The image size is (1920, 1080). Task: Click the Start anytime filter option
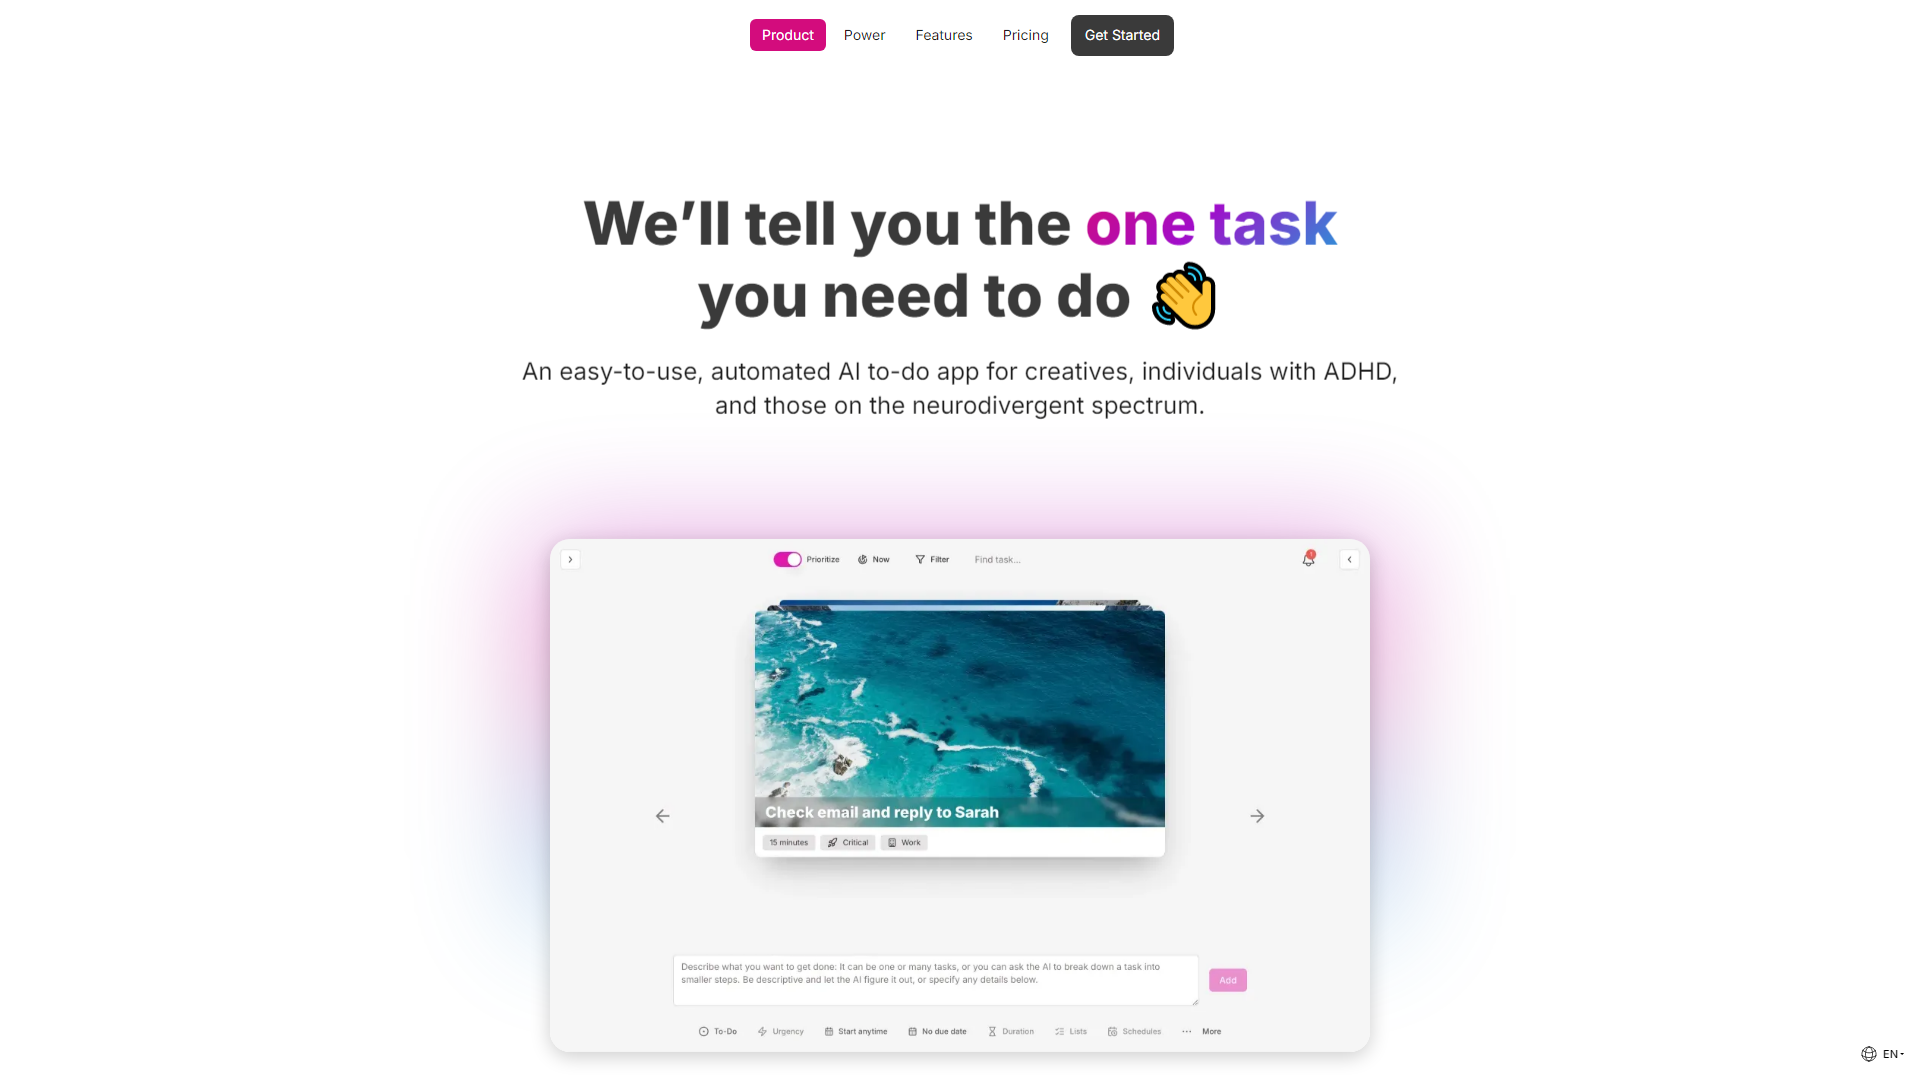point(856,1031)
